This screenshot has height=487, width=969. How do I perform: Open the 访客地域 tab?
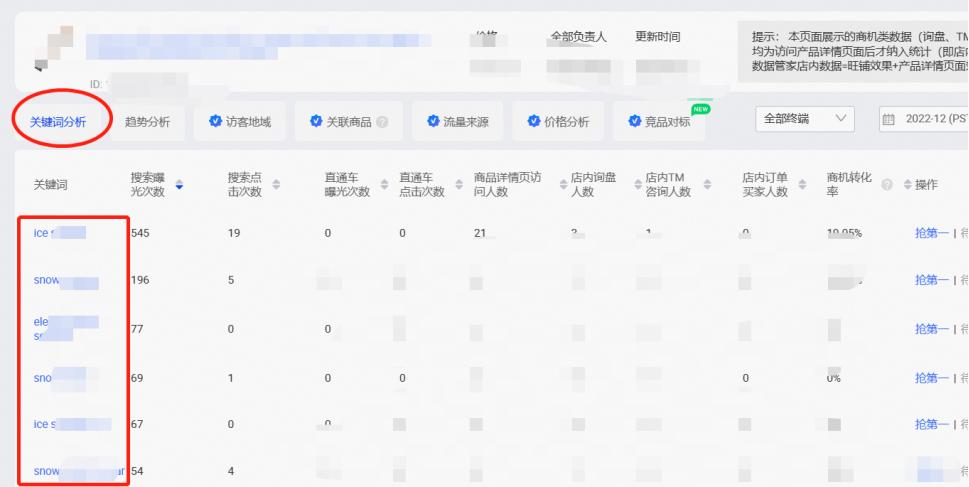[240, 122]
